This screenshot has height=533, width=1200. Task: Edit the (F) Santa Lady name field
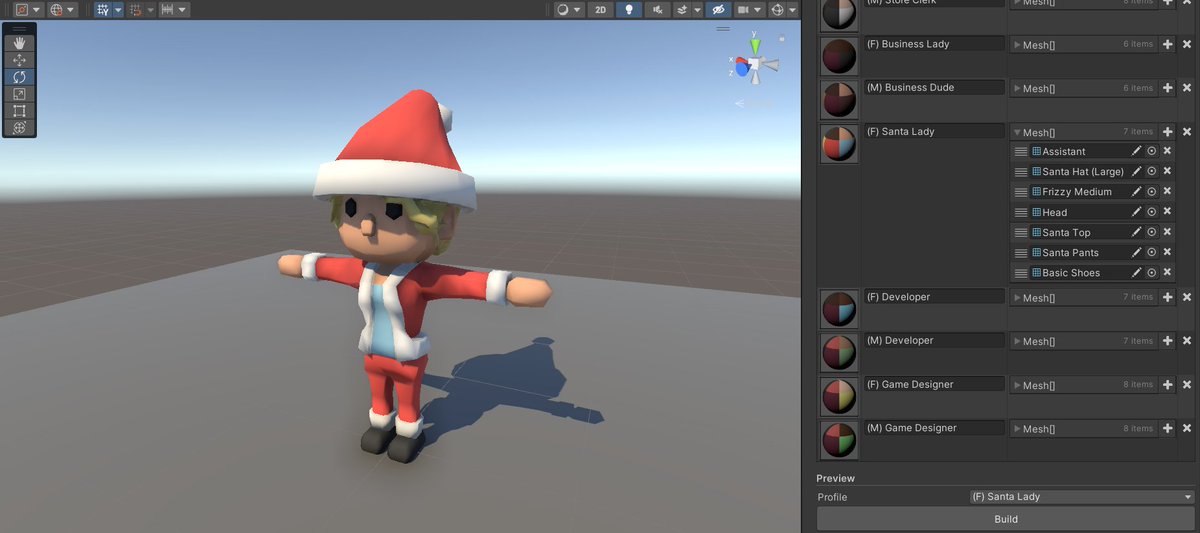935,131
